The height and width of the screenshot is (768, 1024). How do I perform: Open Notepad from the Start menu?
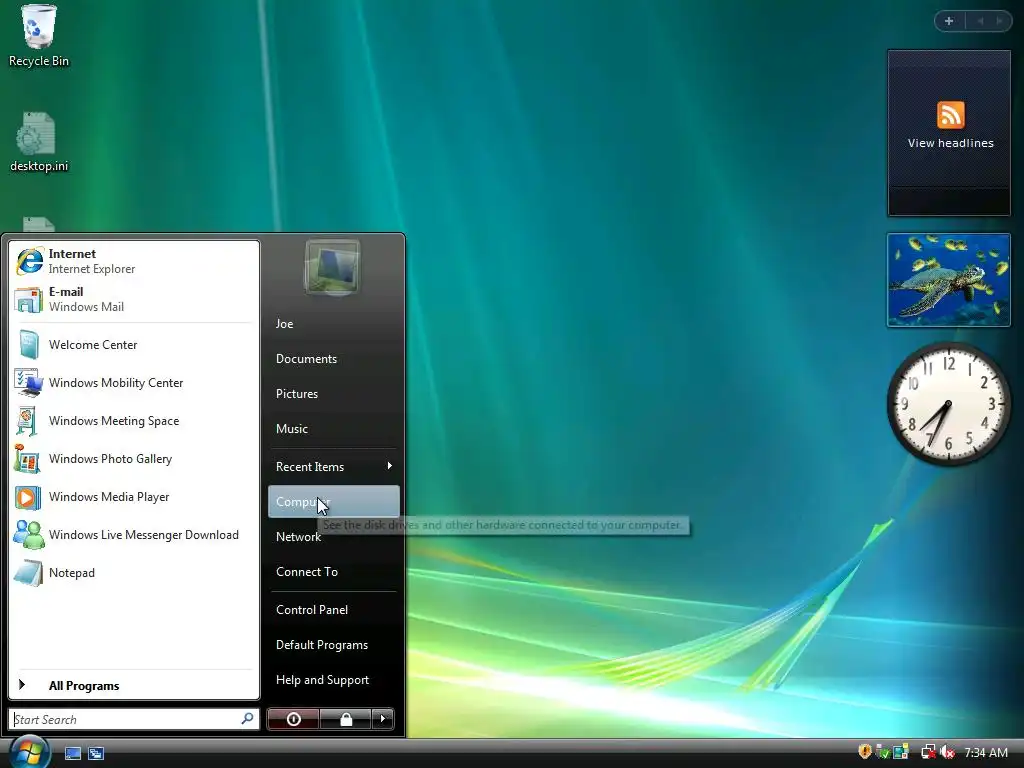point(134,573)
